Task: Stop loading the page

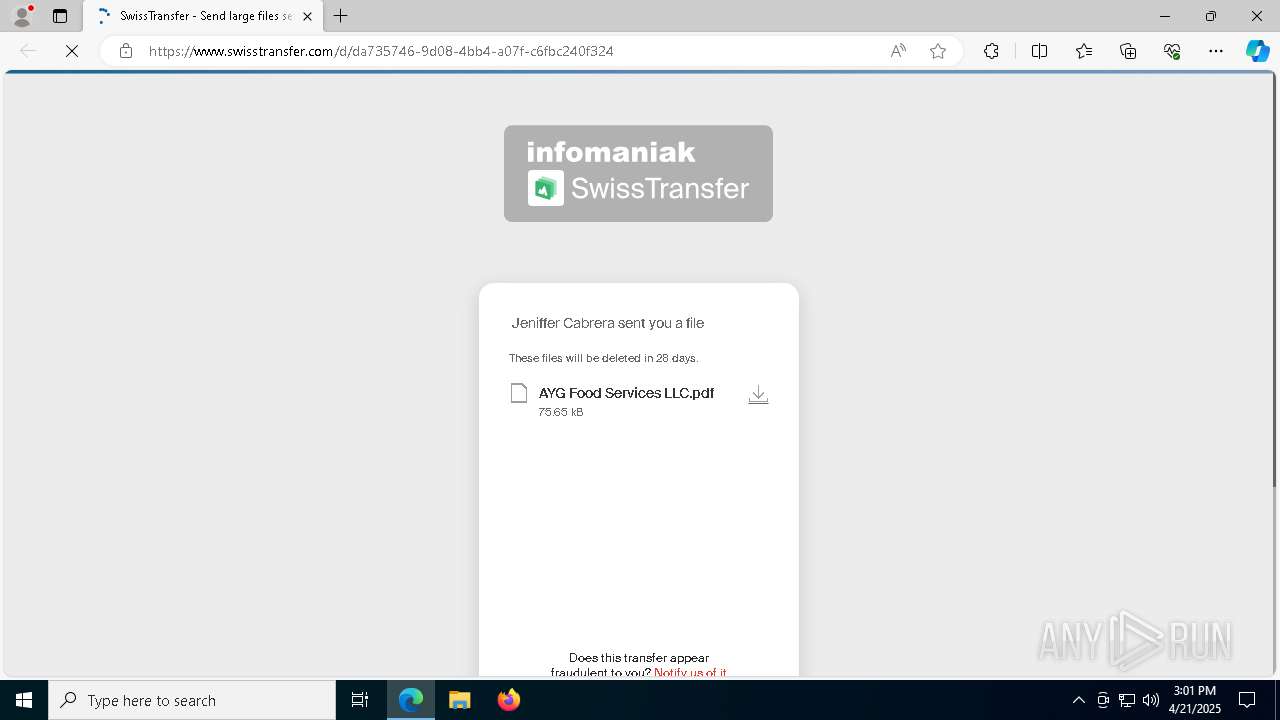Action: [x=72, y=51]
